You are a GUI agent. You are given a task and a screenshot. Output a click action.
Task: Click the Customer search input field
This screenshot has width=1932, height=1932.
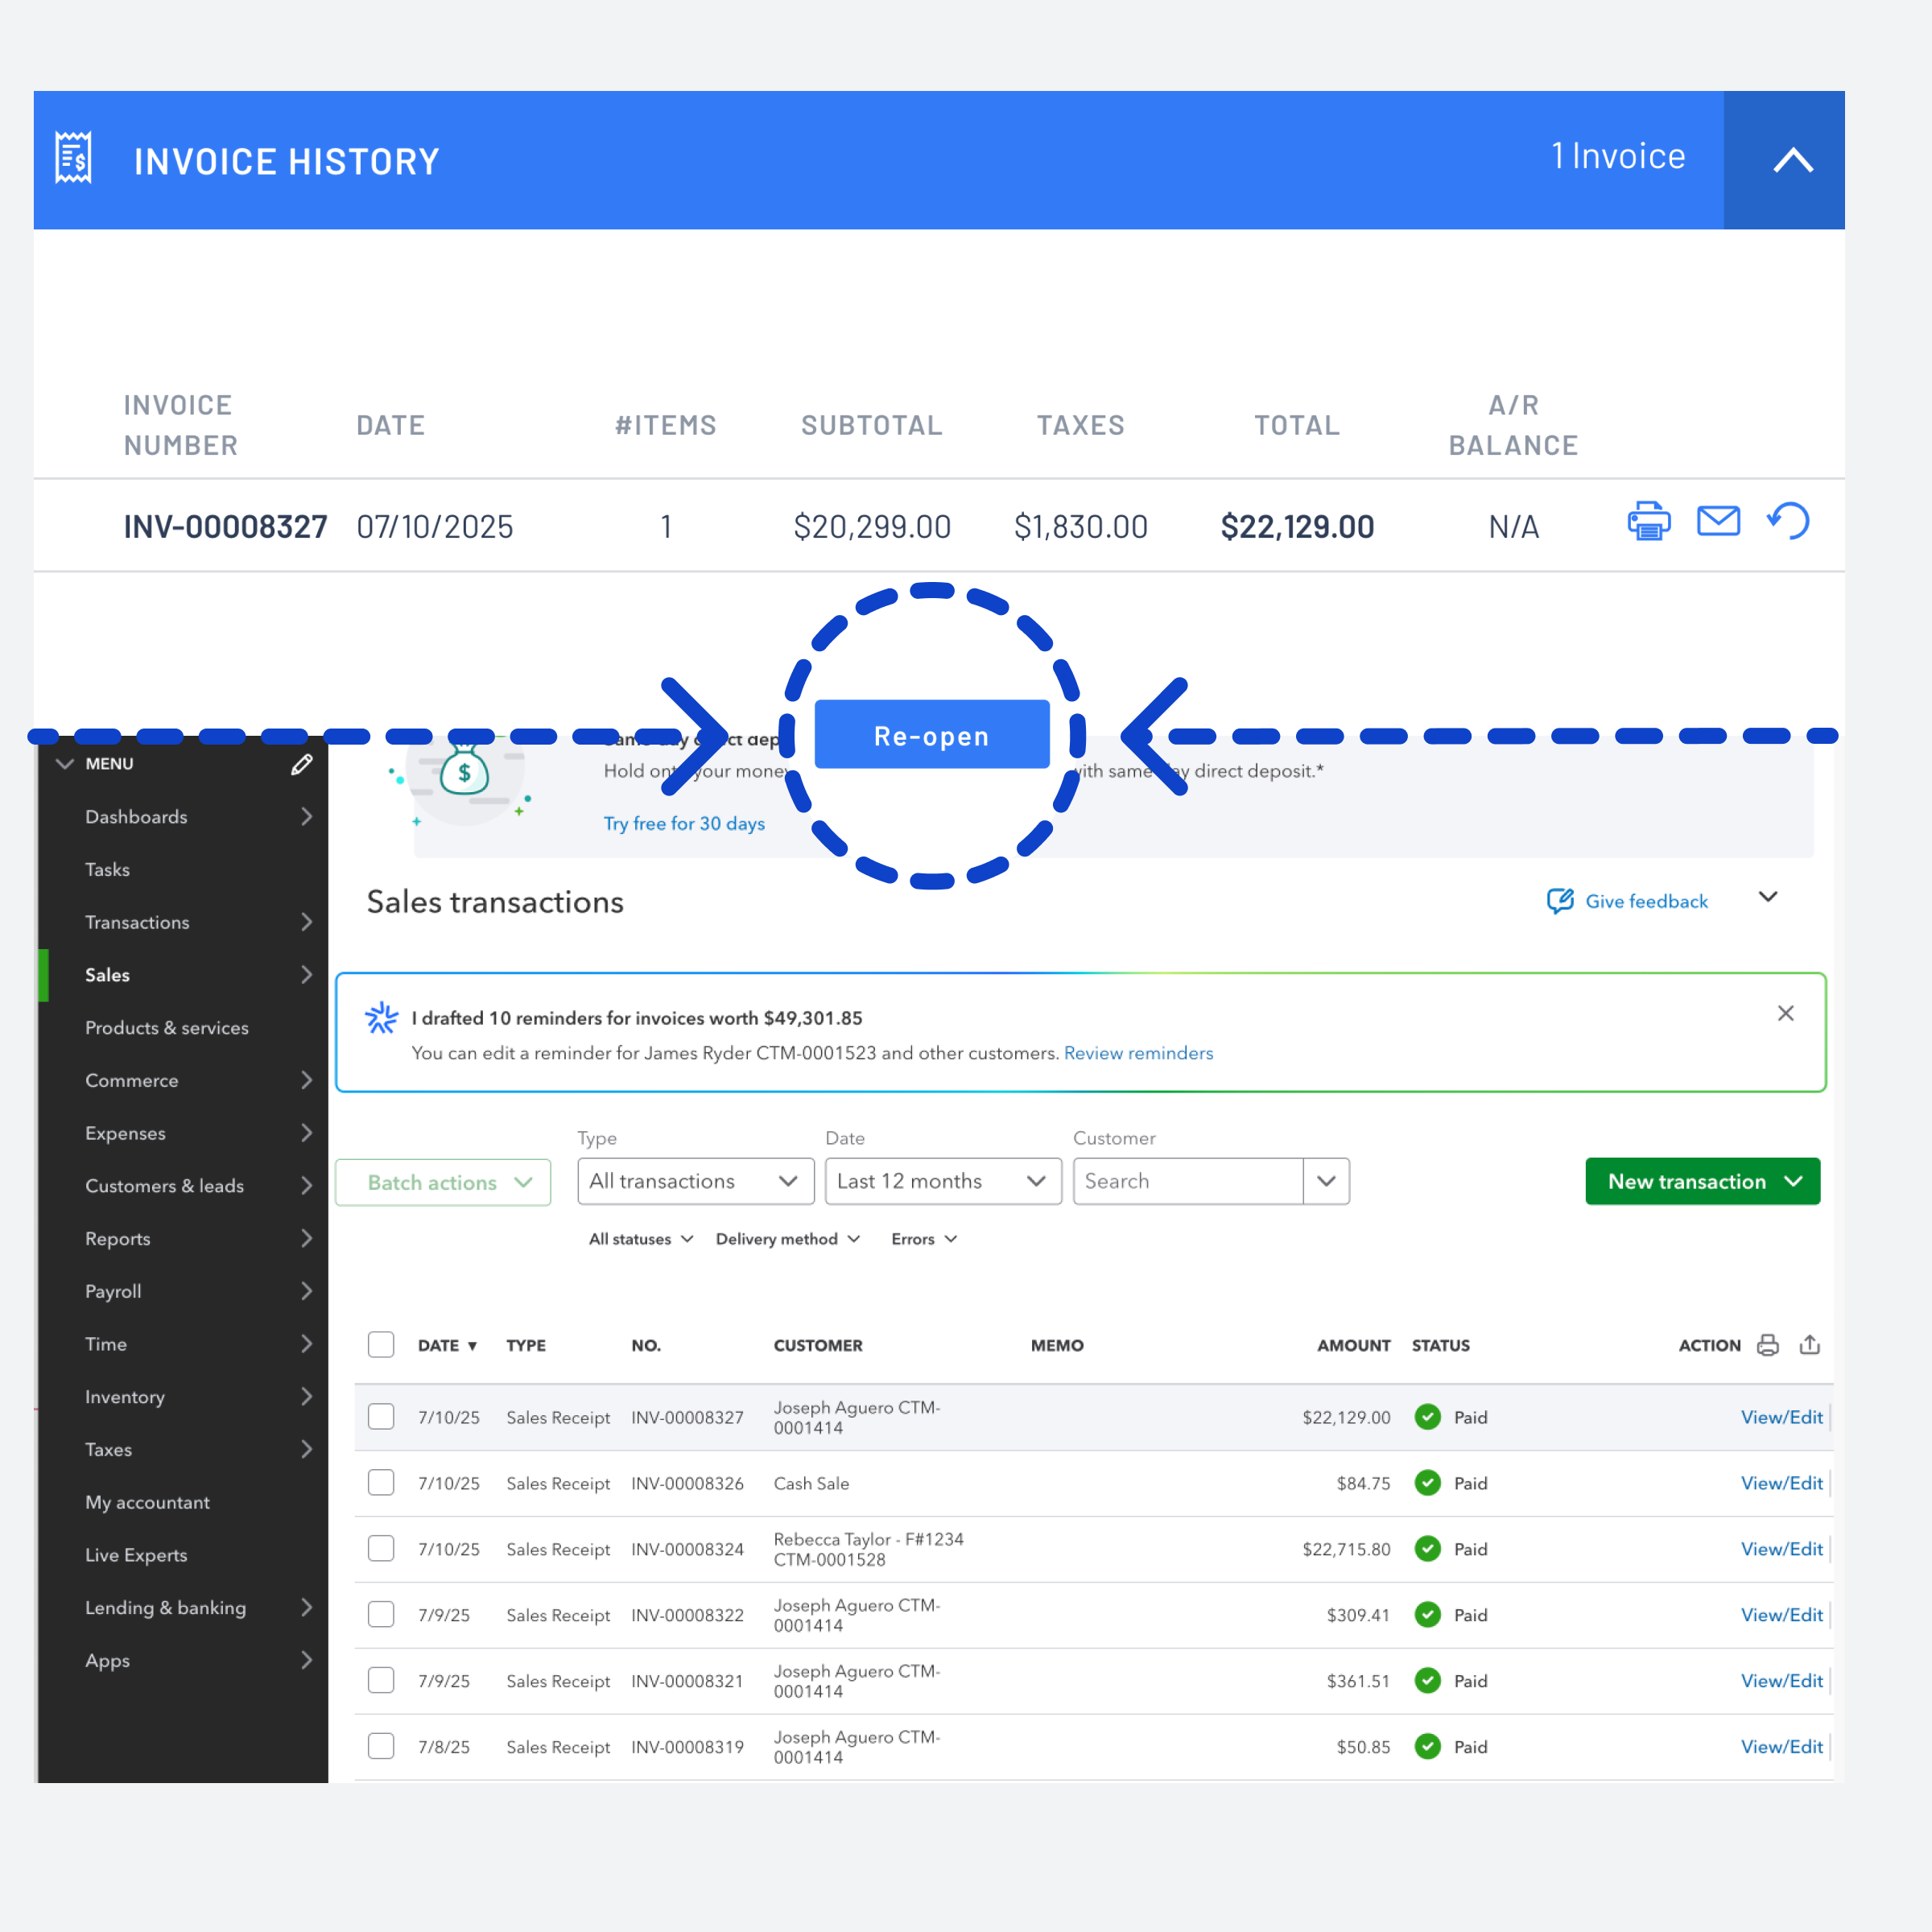(1187, 1181)
